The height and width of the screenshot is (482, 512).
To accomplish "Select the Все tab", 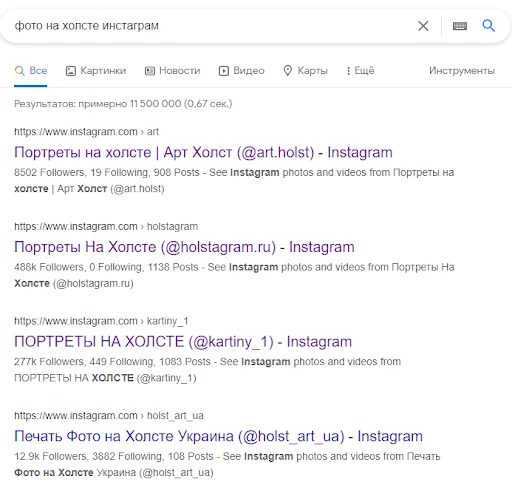I will pyautogui.click(x=31, y=71).
